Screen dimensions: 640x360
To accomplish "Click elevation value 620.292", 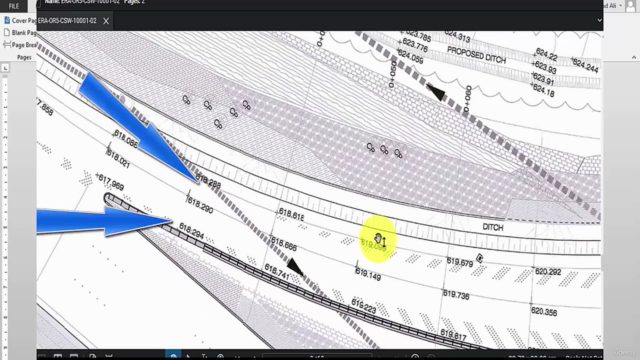I will coord(548,271).
